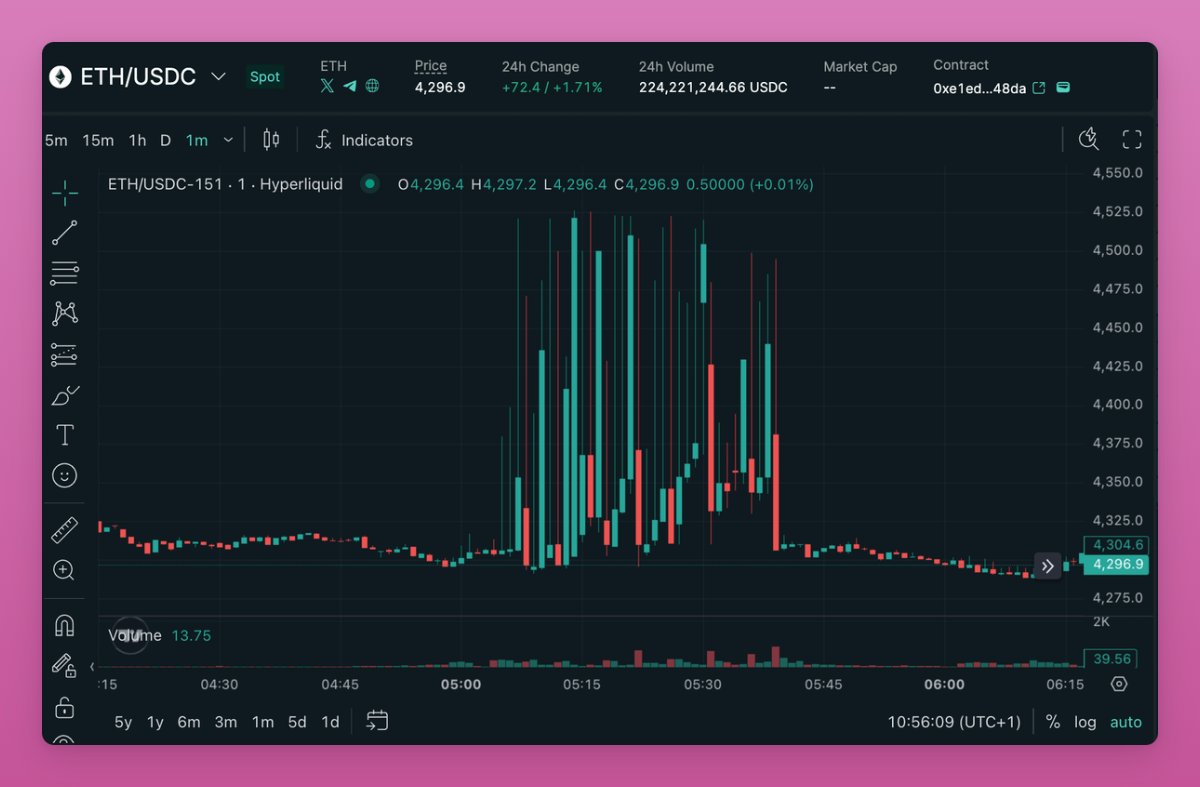Toggle magnet mode
Viewport: 1200px width, 787px height.
click(65, 626)
